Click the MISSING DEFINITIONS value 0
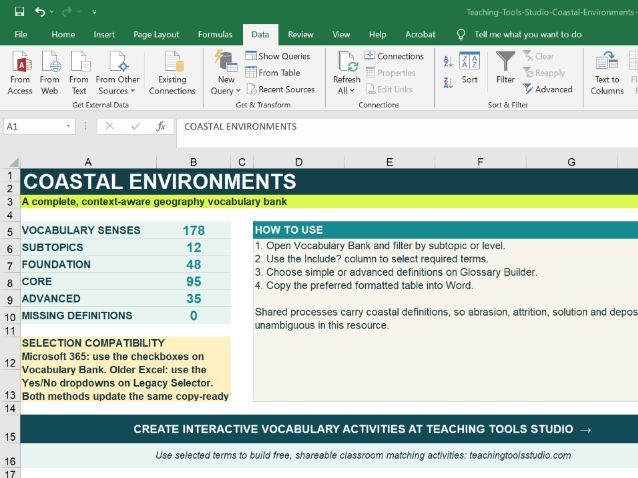The width and height of the screenshot is (638, 478). [x=194, y=316]
